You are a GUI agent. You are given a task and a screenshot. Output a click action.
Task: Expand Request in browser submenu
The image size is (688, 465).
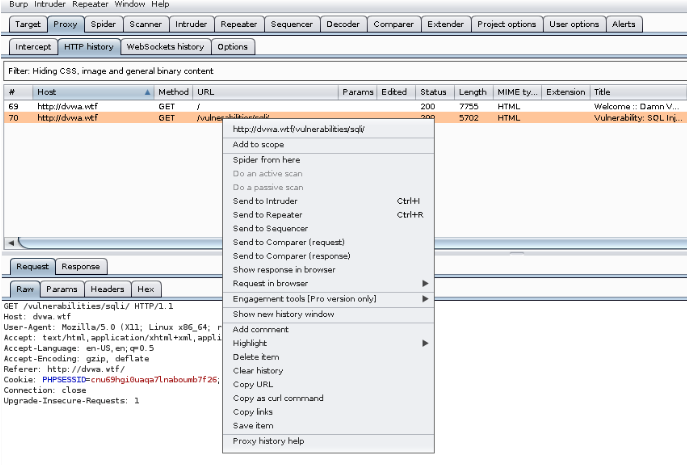[329, 283]
